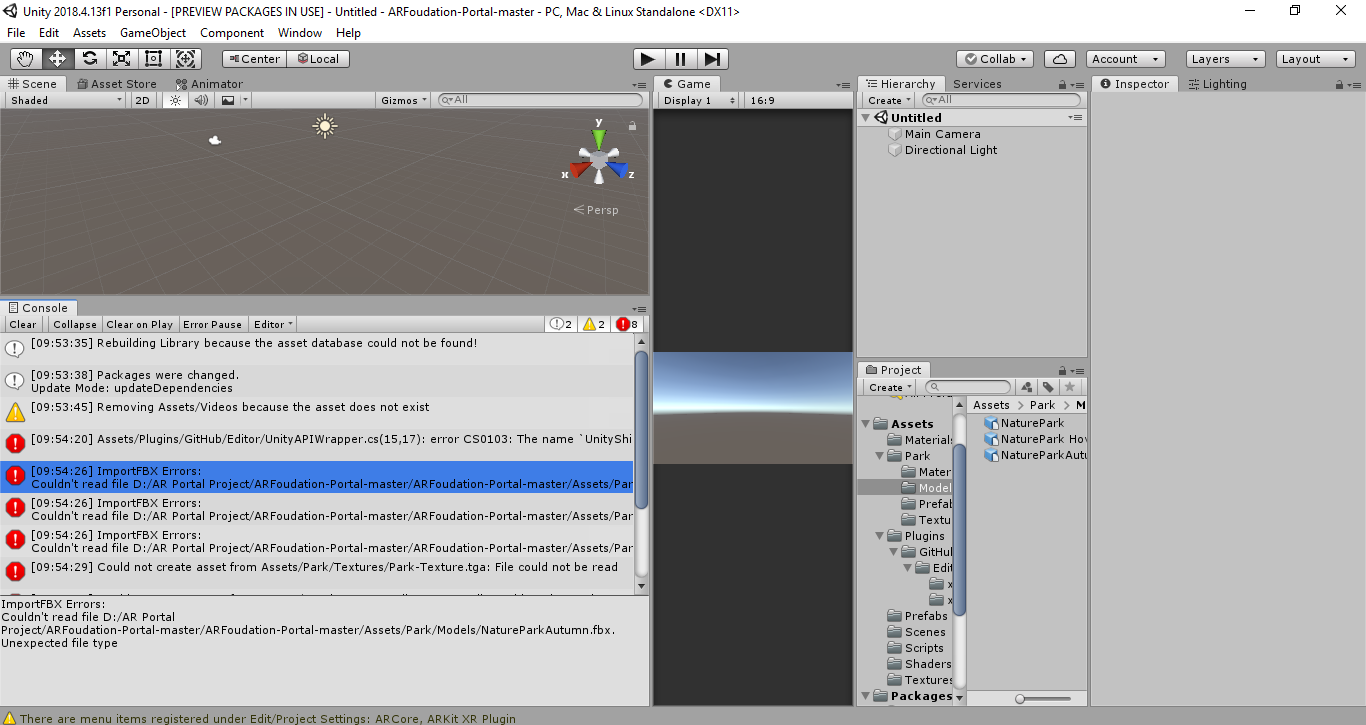
Task: Select the Rotate tool
Action: [89, 59]
